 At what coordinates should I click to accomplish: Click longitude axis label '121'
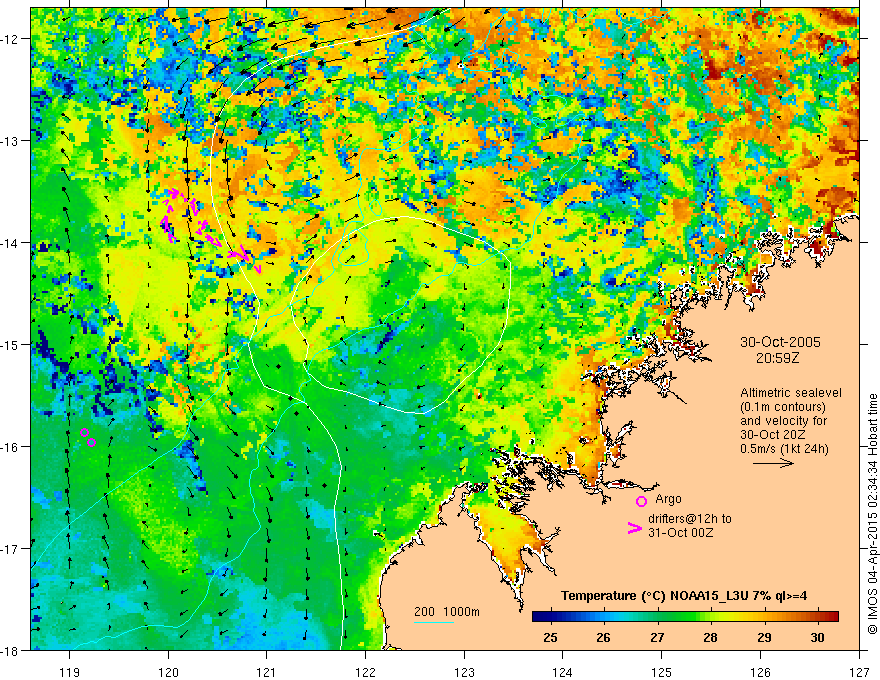tap(267, 672)
